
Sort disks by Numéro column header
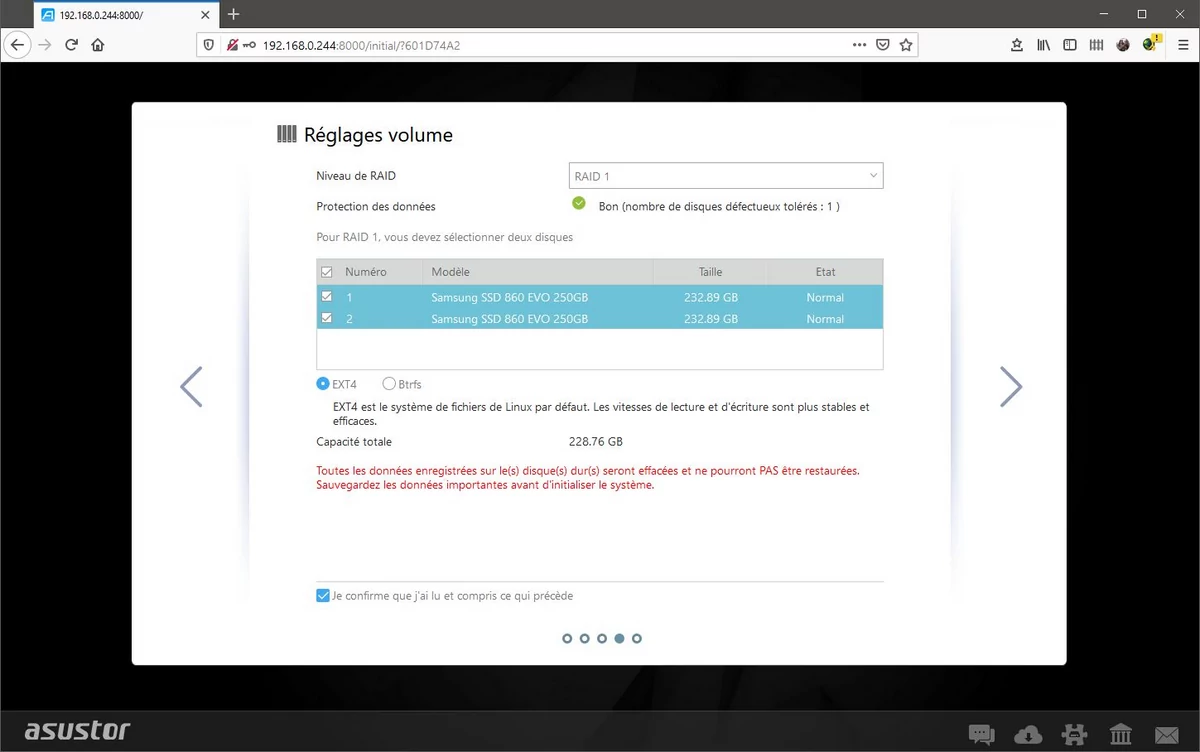[366, 272]
